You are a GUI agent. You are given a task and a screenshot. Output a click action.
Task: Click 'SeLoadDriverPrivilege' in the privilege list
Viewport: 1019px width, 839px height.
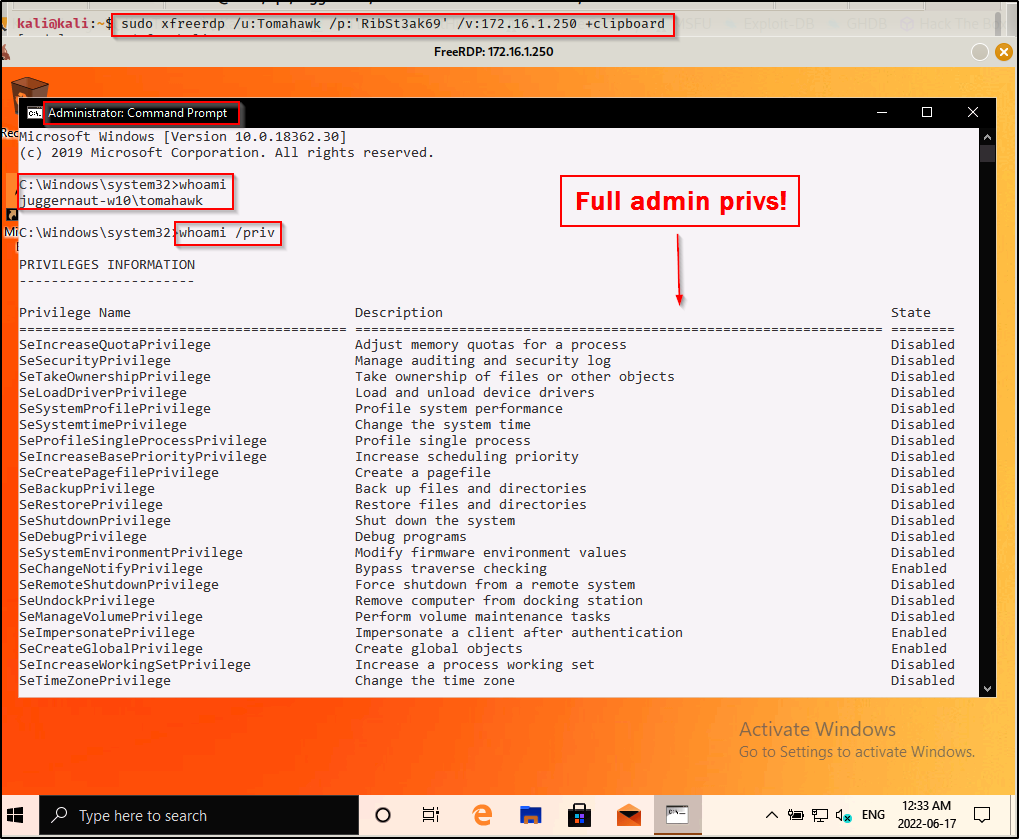[103, 393]
